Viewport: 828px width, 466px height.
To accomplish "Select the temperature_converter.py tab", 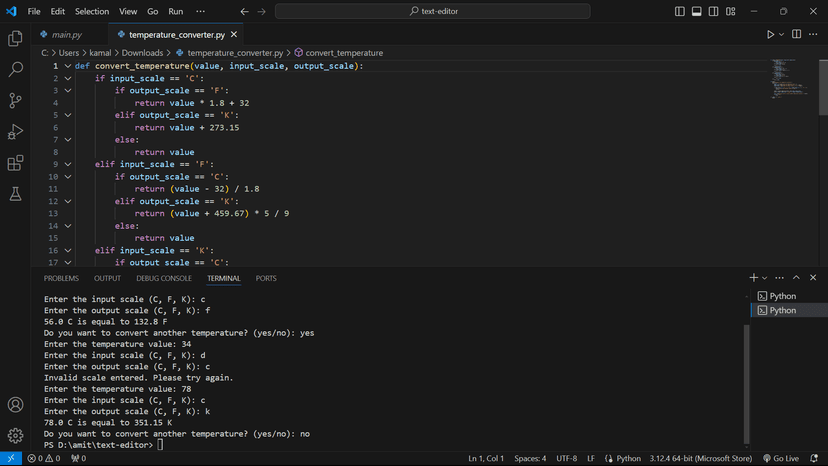I will click(176, 35).
